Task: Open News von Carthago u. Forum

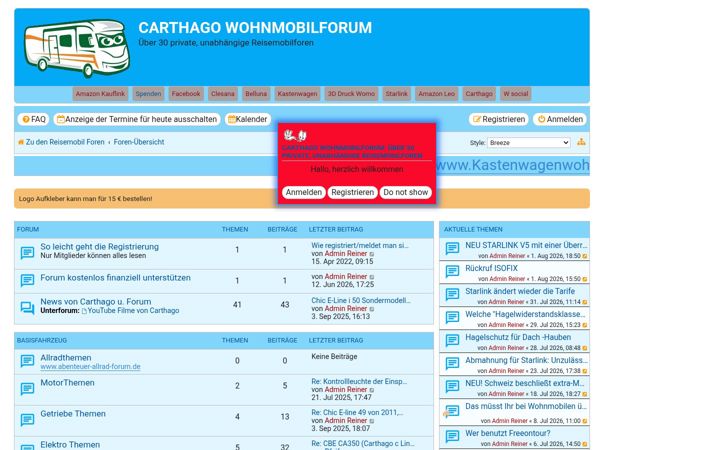Action: point(96,302)
